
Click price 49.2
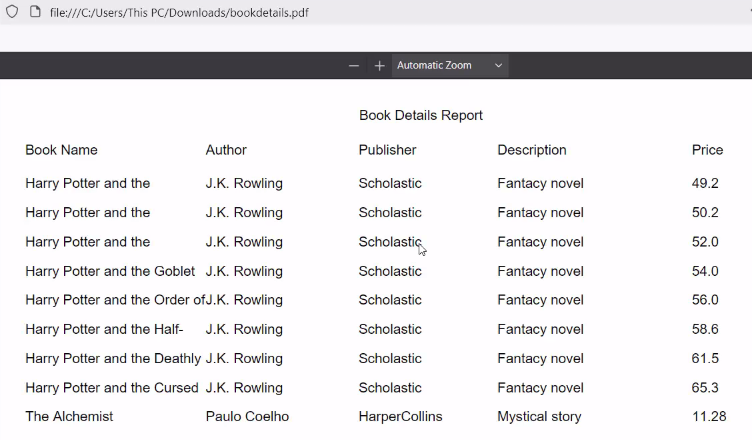[x=705, y=183]
